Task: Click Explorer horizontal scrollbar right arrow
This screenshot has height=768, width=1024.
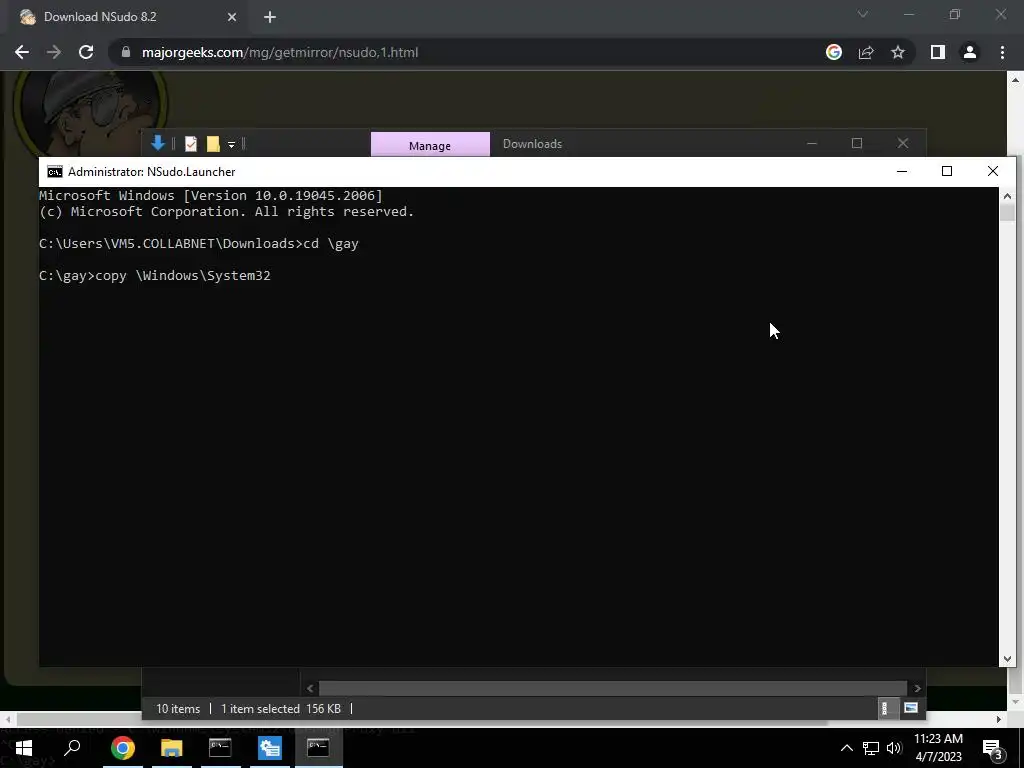Action: [917, 688]
